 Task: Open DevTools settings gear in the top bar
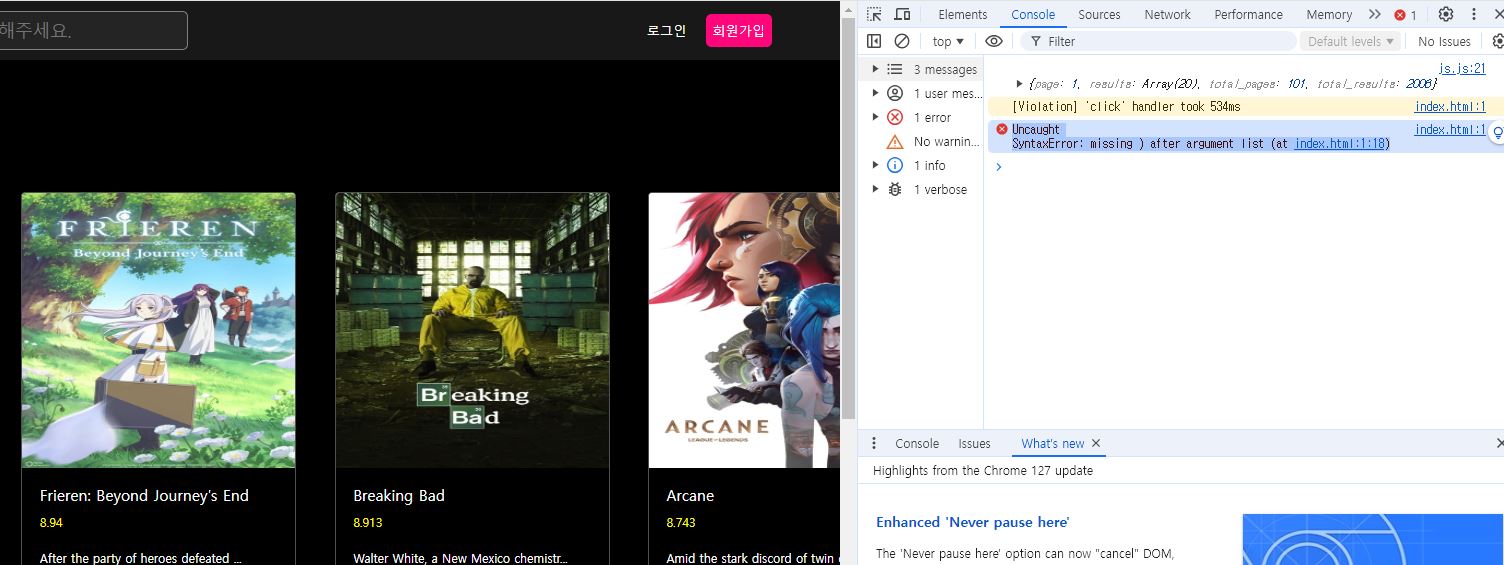[1446, 14]
